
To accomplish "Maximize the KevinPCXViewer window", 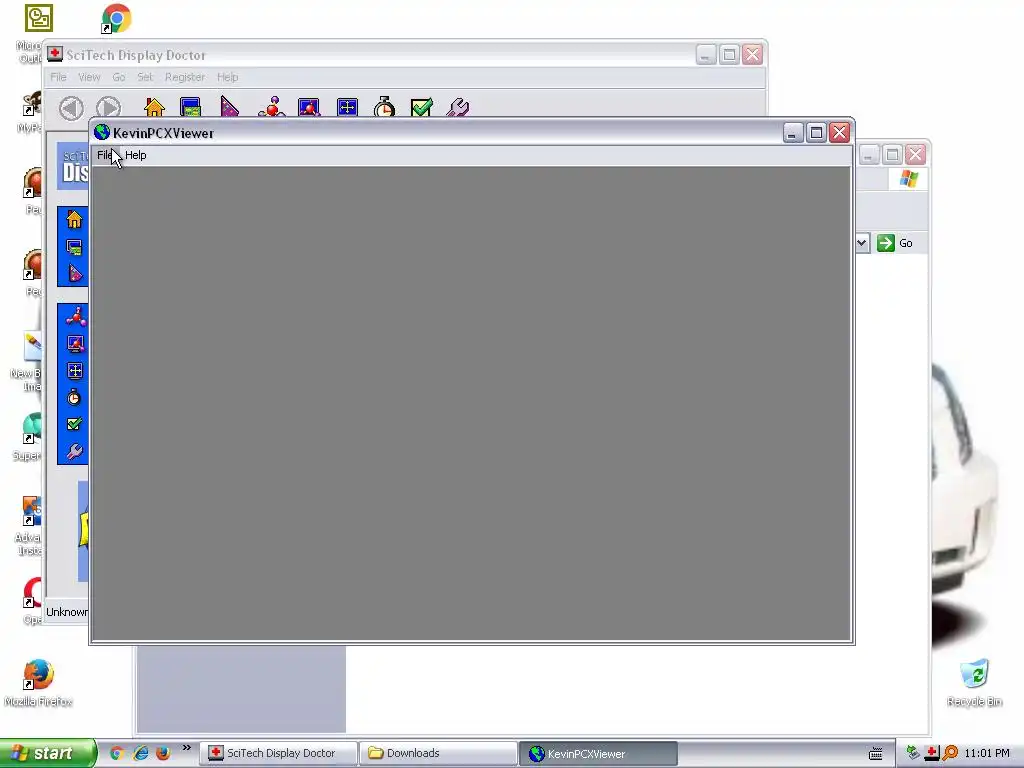I will point(816,133).
